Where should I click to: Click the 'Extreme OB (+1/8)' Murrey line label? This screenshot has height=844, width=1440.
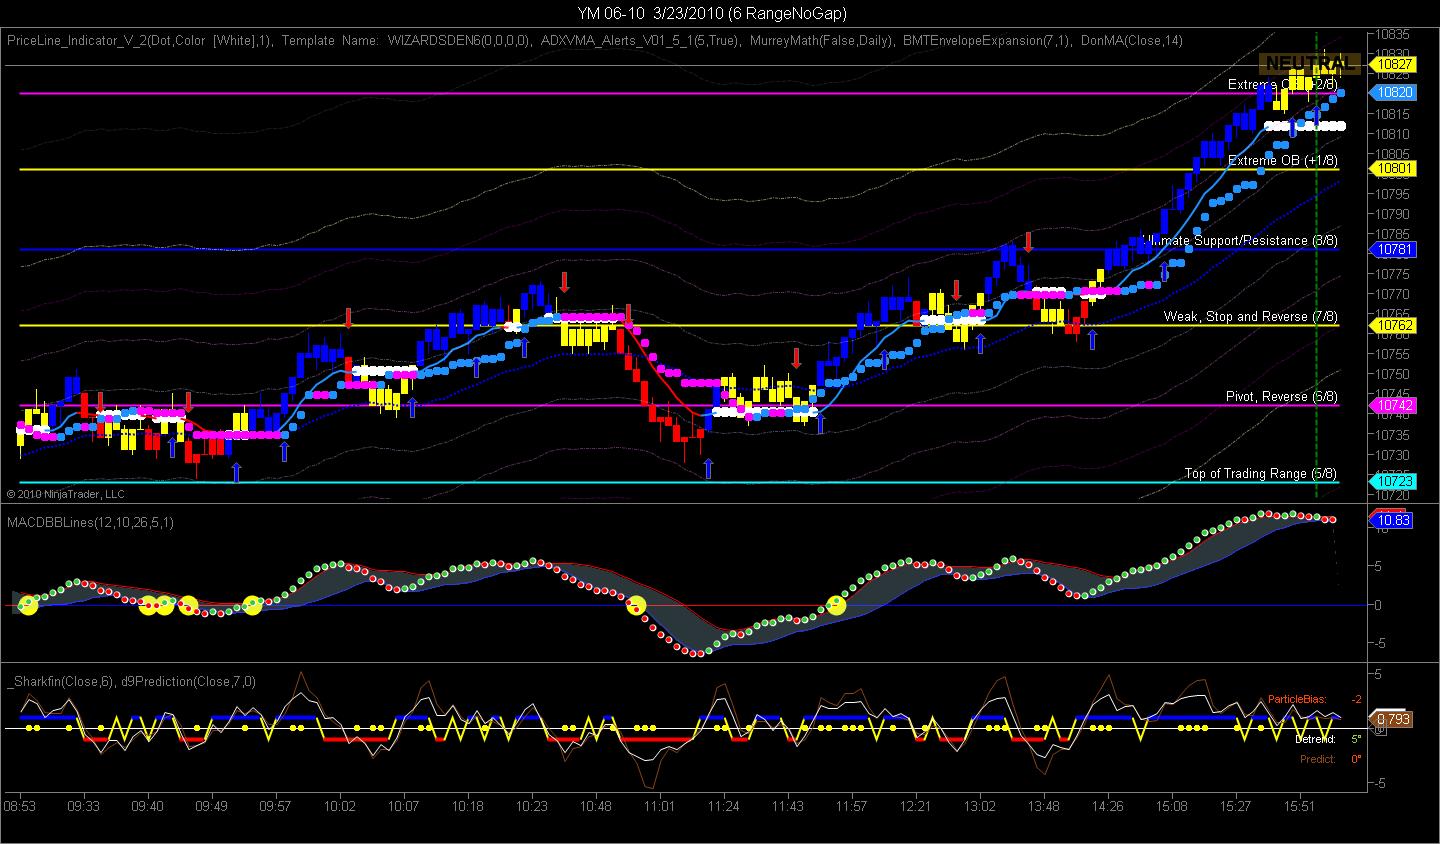coord(1283,161)
